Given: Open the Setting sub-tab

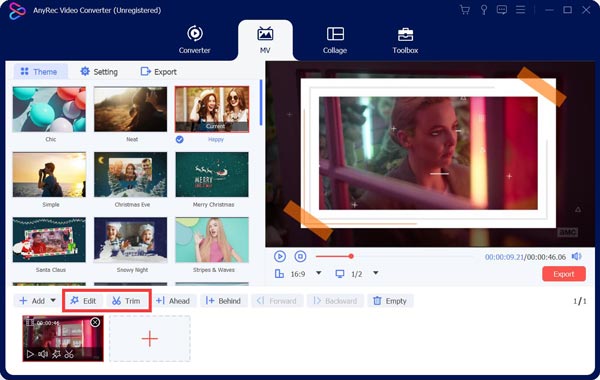Looking at the screenshot, I should (x=99, y=72).
